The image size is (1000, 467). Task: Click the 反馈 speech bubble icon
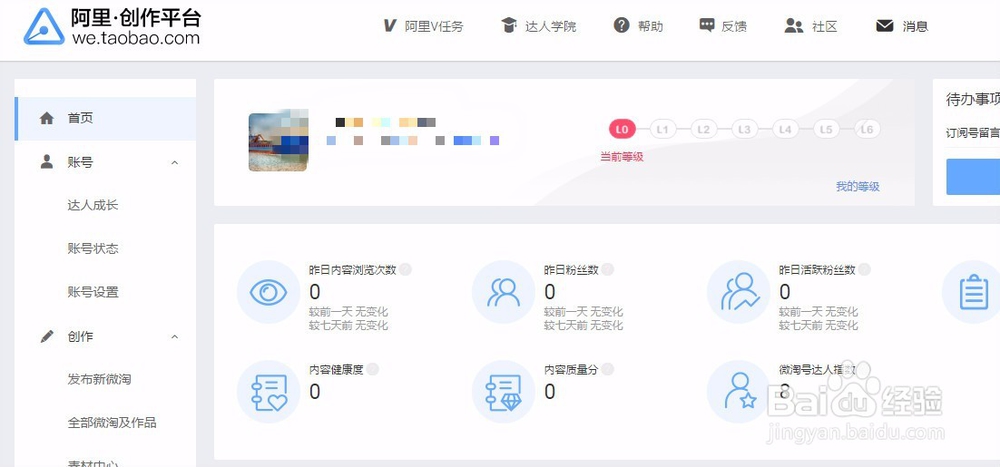click(707, 26)
